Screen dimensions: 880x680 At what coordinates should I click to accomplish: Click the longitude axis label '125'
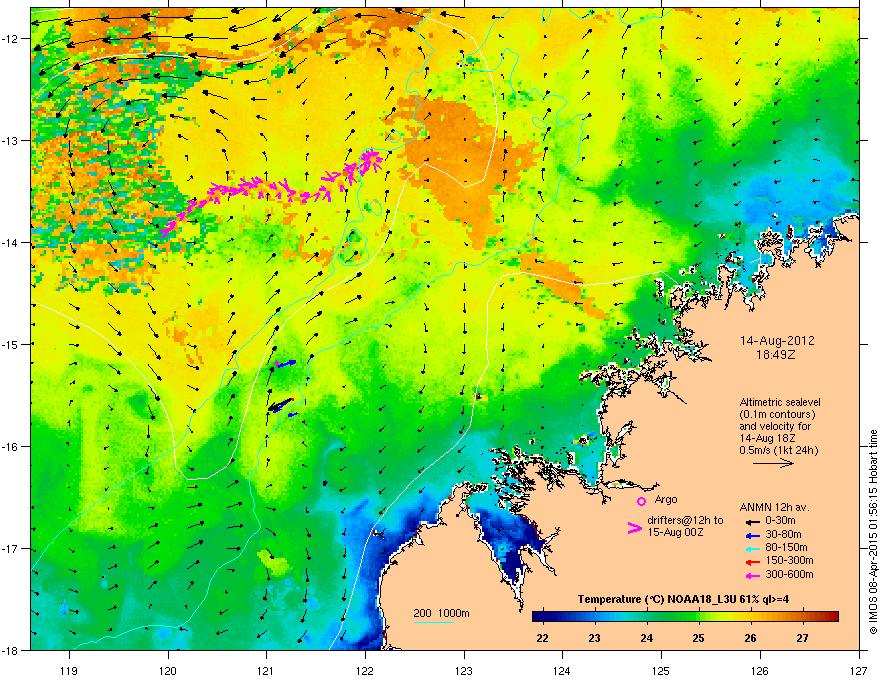661,670
